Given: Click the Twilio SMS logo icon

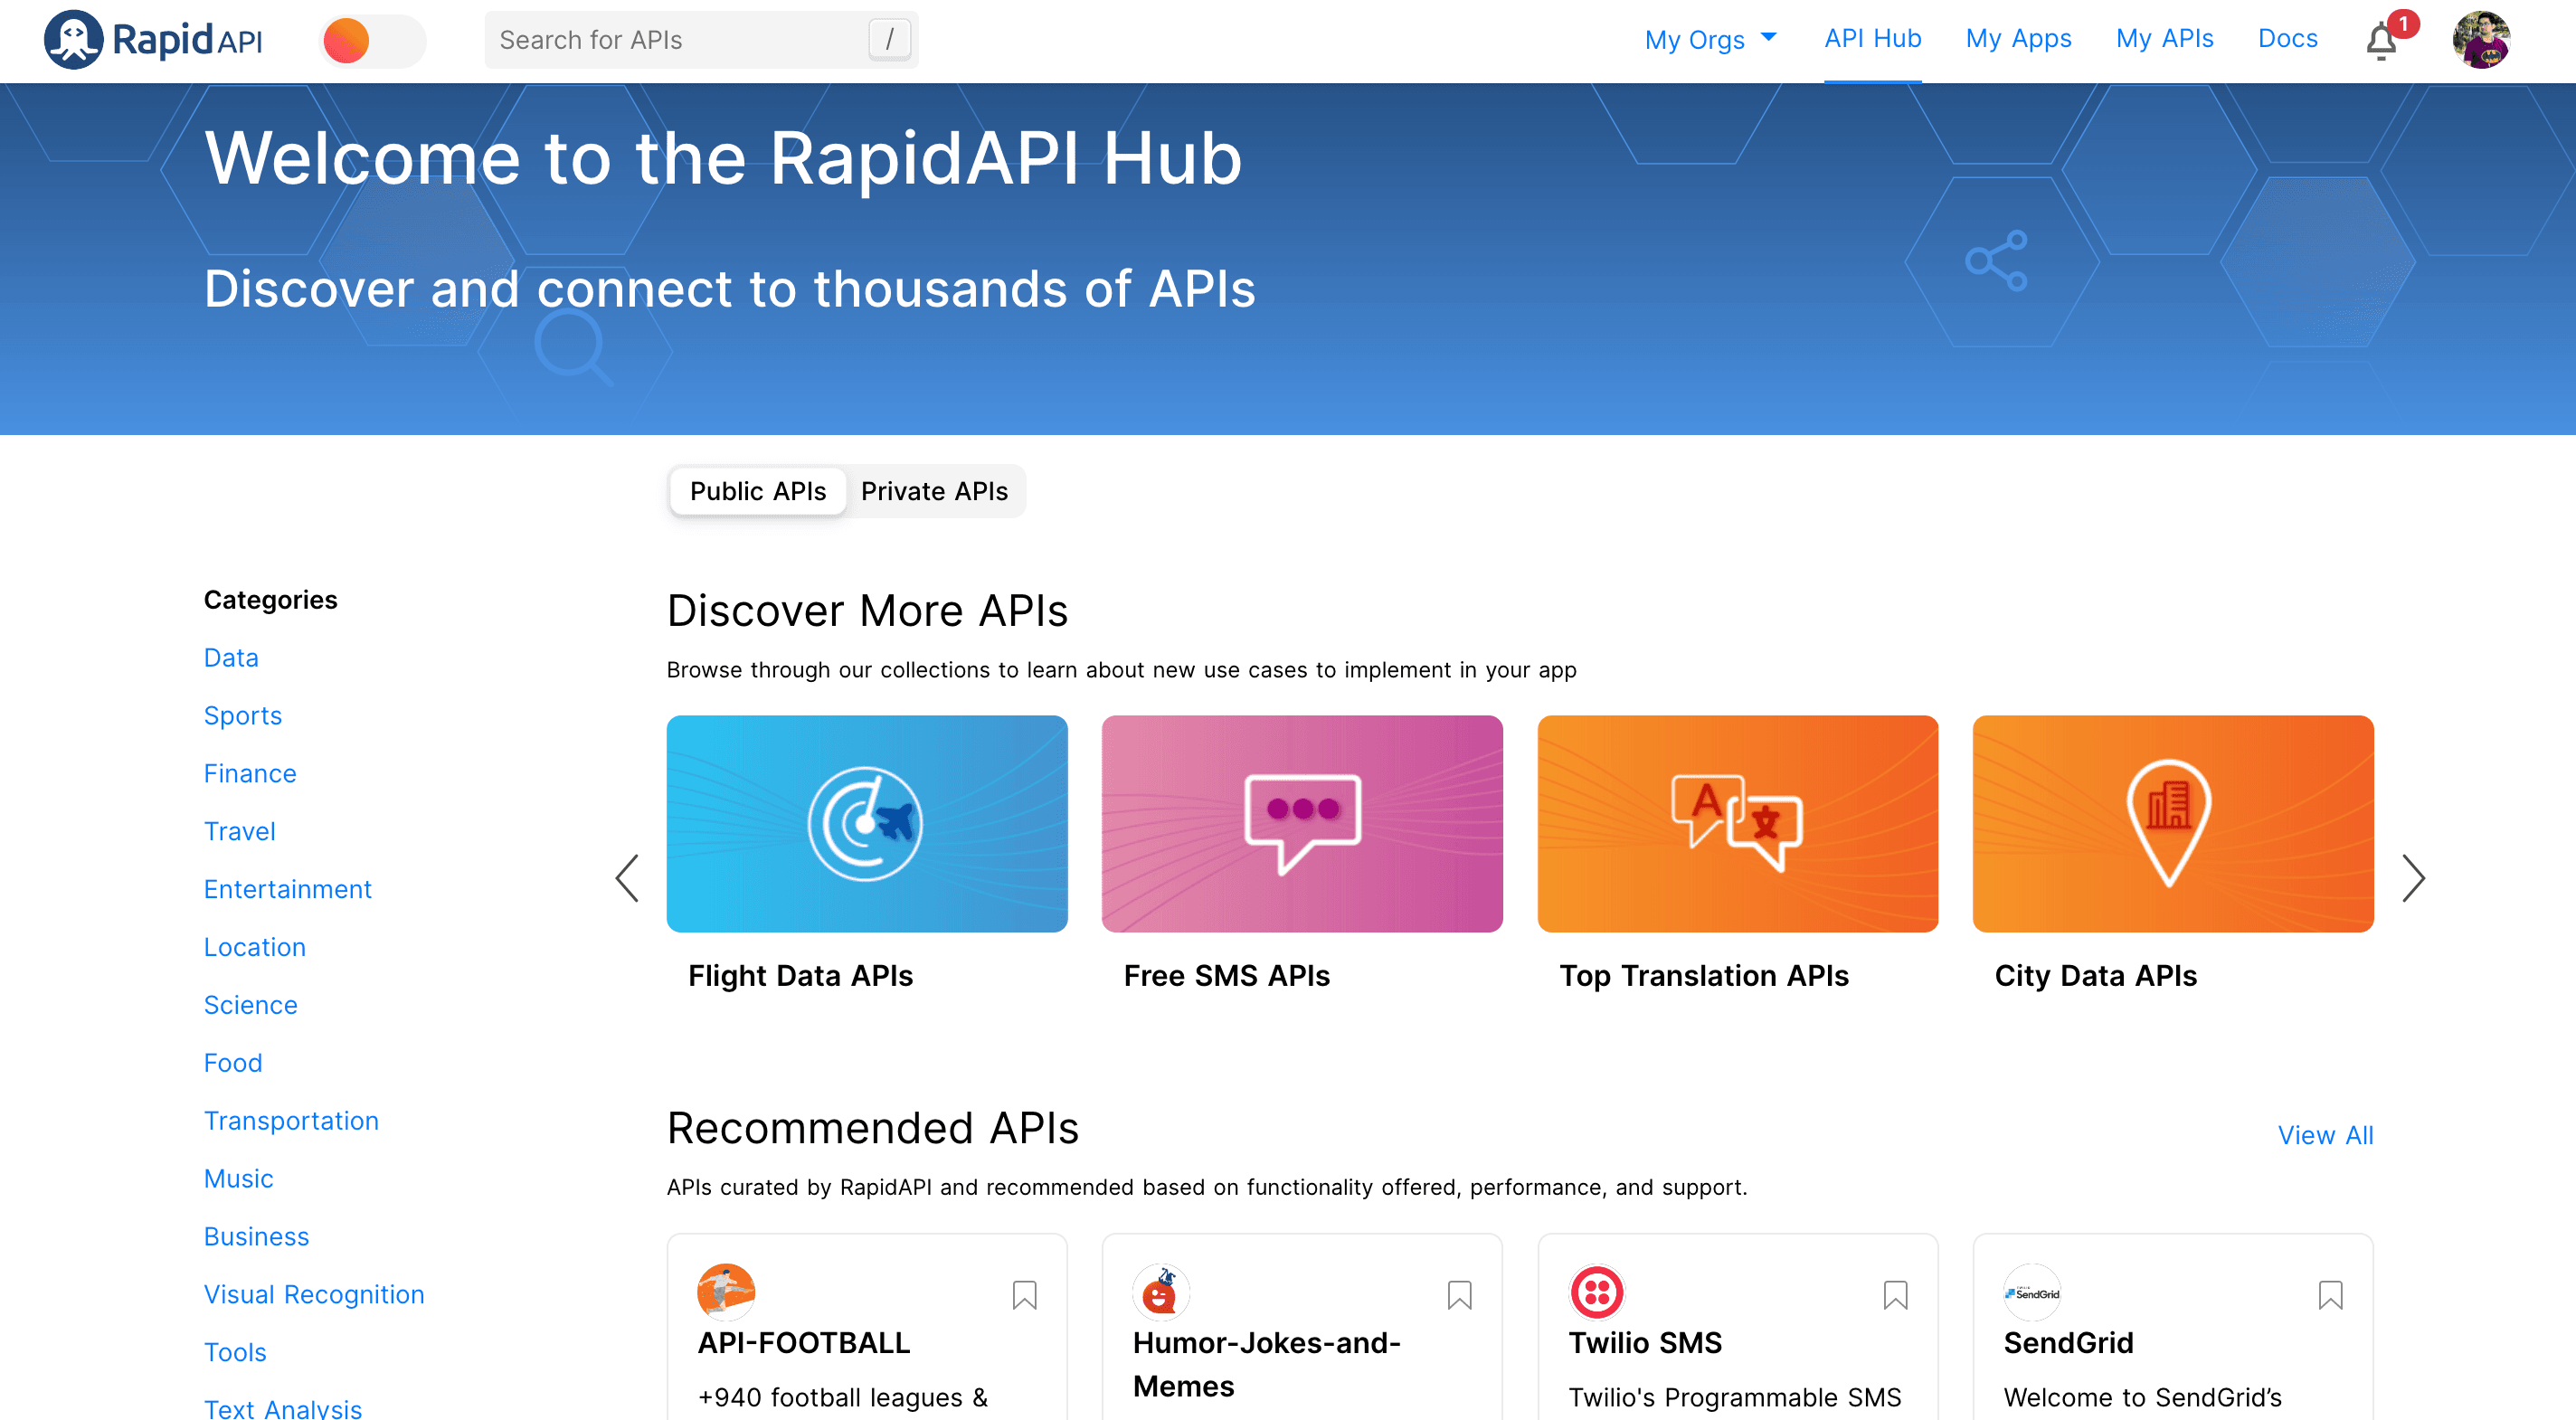Looking at the screenshot, I should (1597, 1293).
